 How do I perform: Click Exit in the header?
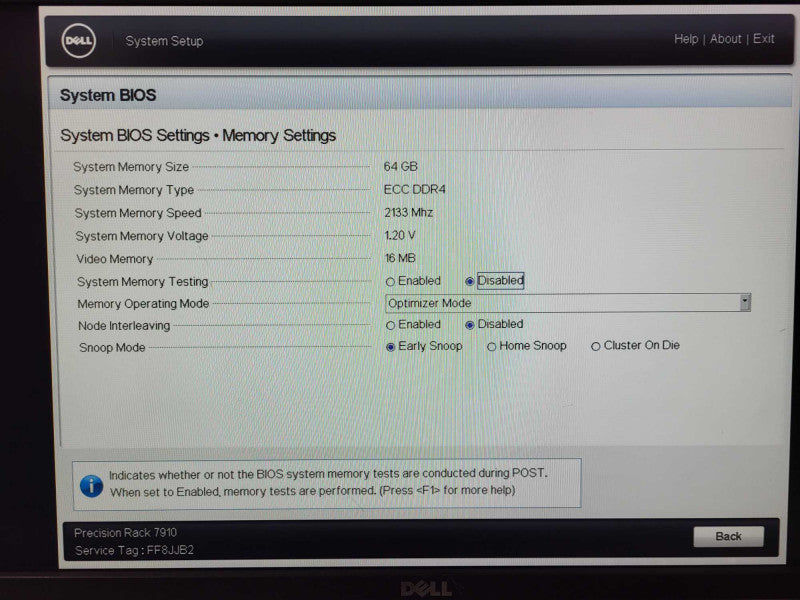pos(763,39)
